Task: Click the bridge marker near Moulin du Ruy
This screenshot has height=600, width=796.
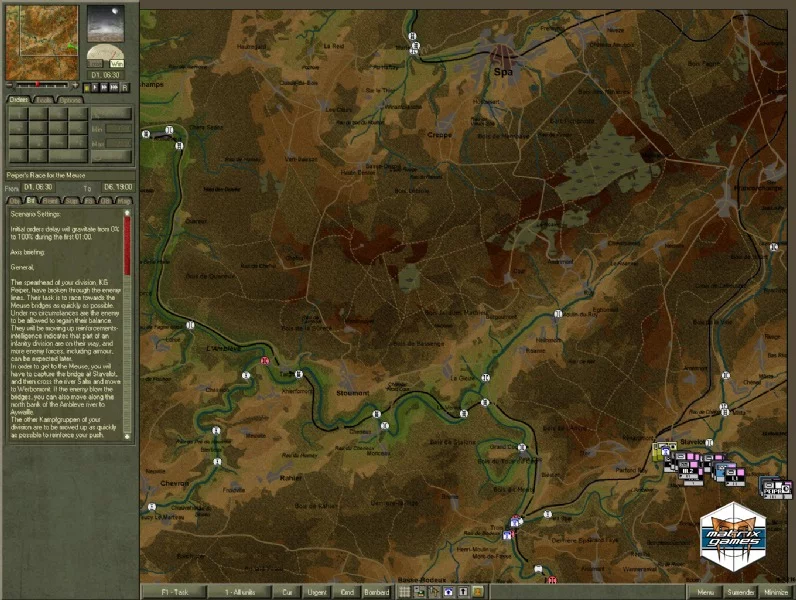Action: coord(557,314)
